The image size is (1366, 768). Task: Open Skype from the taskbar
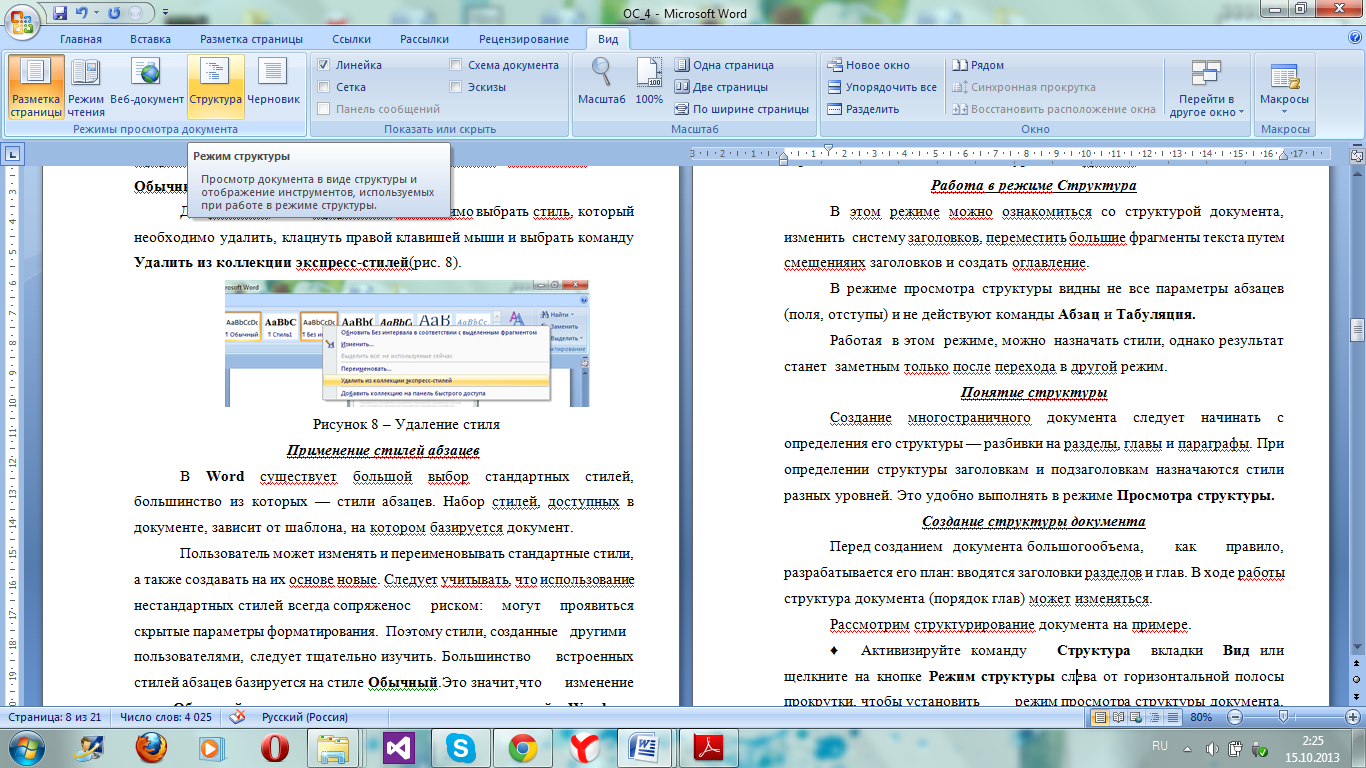(461, 747)
